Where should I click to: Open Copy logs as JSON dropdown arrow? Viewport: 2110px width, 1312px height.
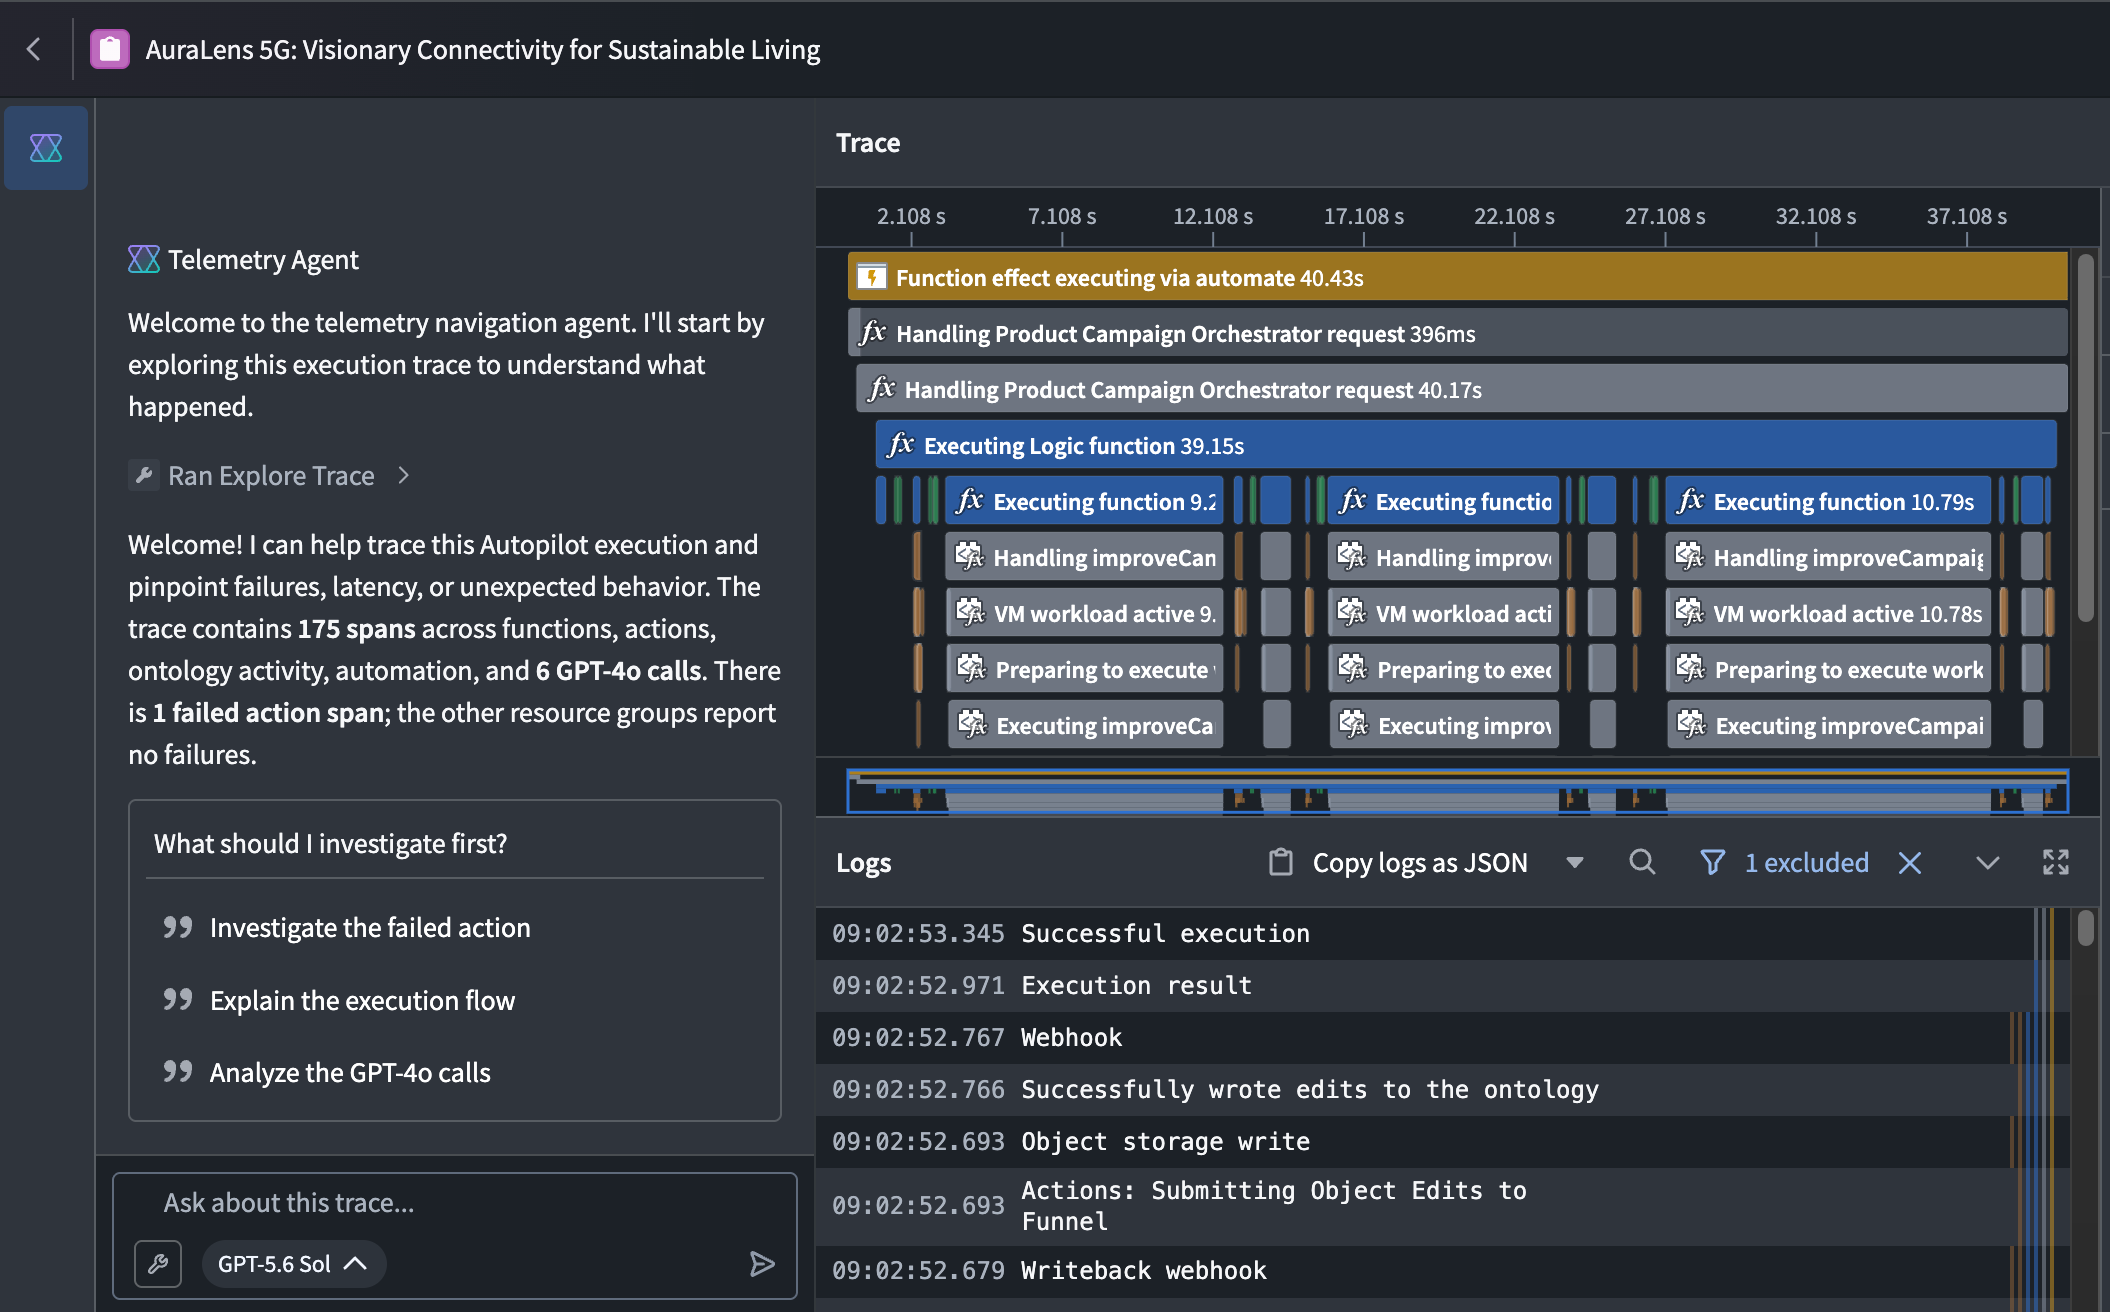pos(1575,862)
